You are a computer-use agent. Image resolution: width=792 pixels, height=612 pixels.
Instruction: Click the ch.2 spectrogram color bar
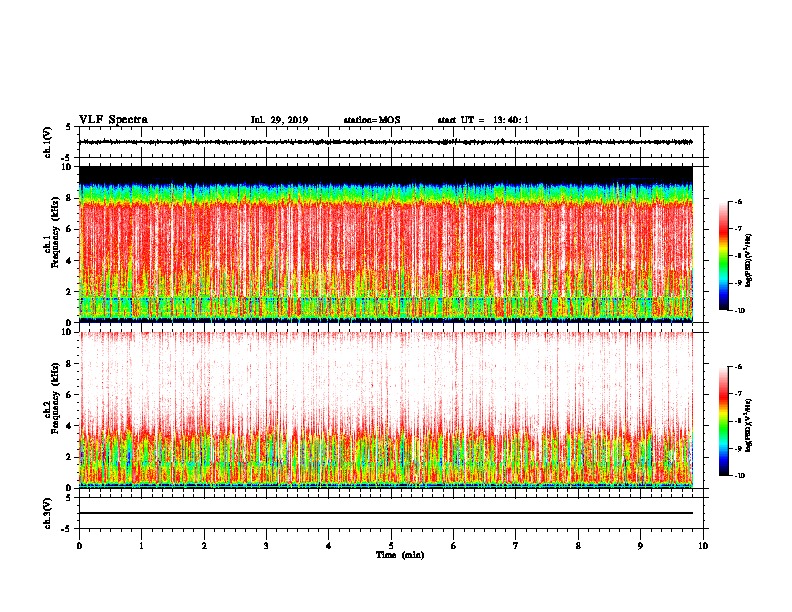(x=724, y=421)
